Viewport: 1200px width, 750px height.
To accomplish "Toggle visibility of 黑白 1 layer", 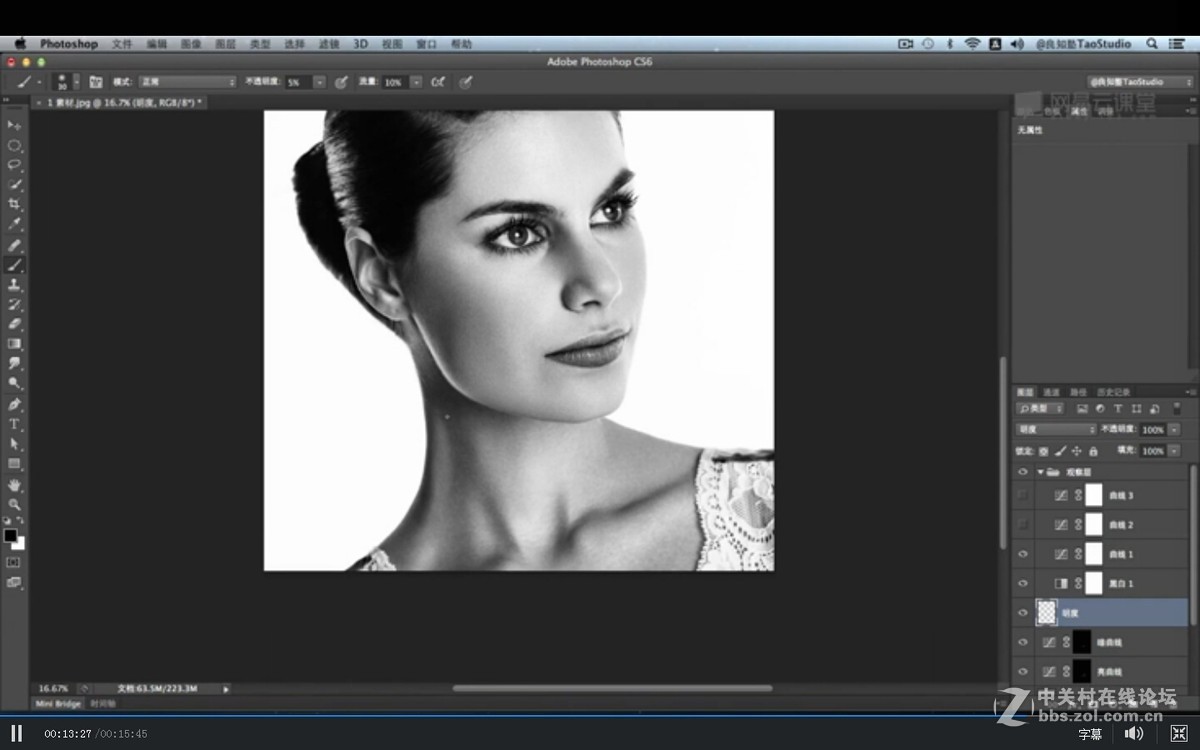I will pos(1022,583).
